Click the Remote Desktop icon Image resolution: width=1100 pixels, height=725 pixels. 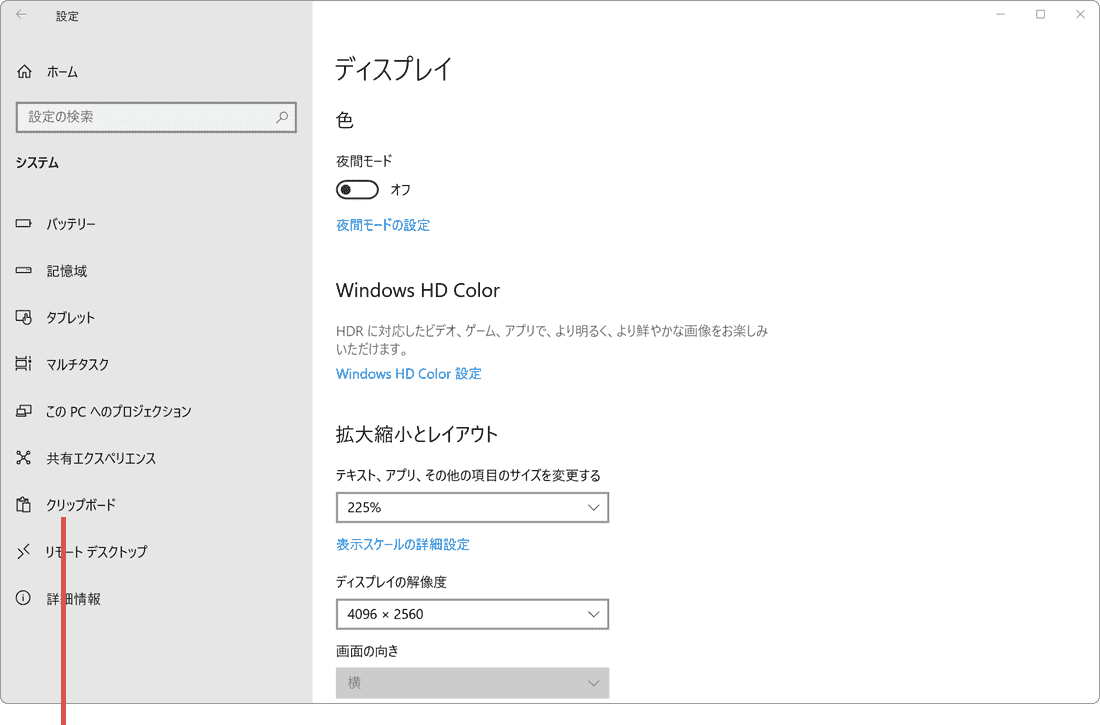tap(22, 551)
